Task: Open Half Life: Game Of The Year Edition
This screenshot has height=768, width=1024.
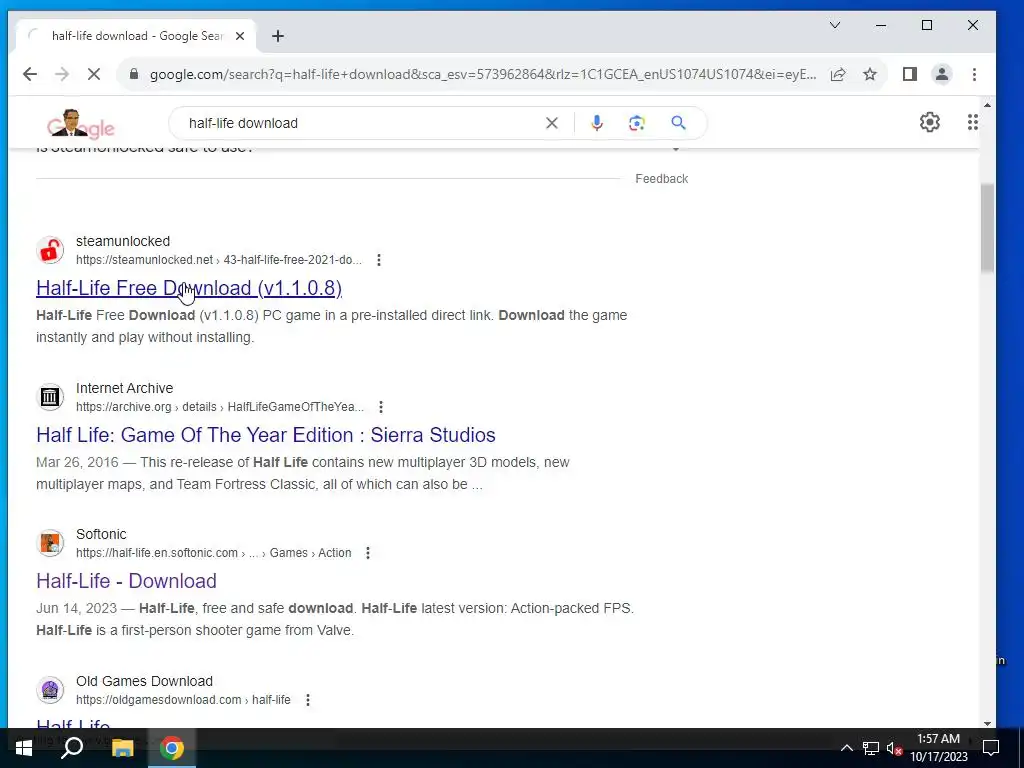Action: [x=266, y=435]
